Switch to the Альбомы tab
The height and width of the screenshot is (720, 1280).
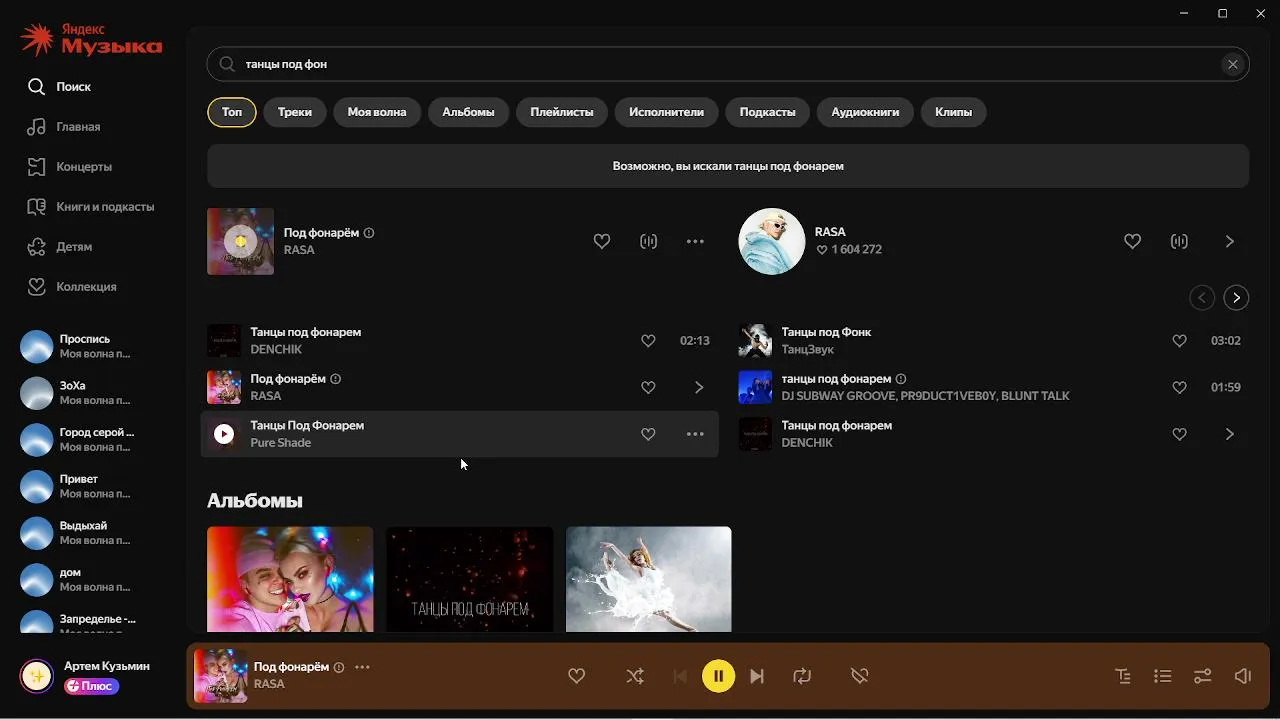click(x=468, y=112)
